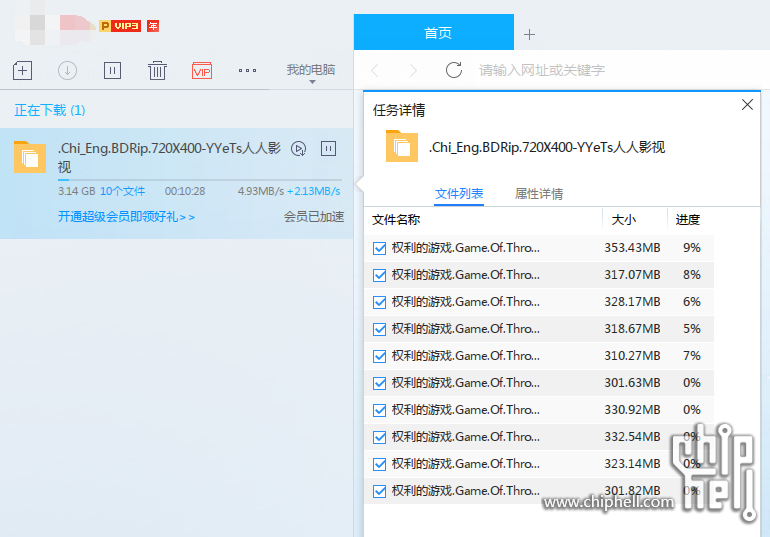Viewport: 770px width, 537px height.
Task: Click the play-while-downloading icon on the task
Action: (x=299, y=148)
